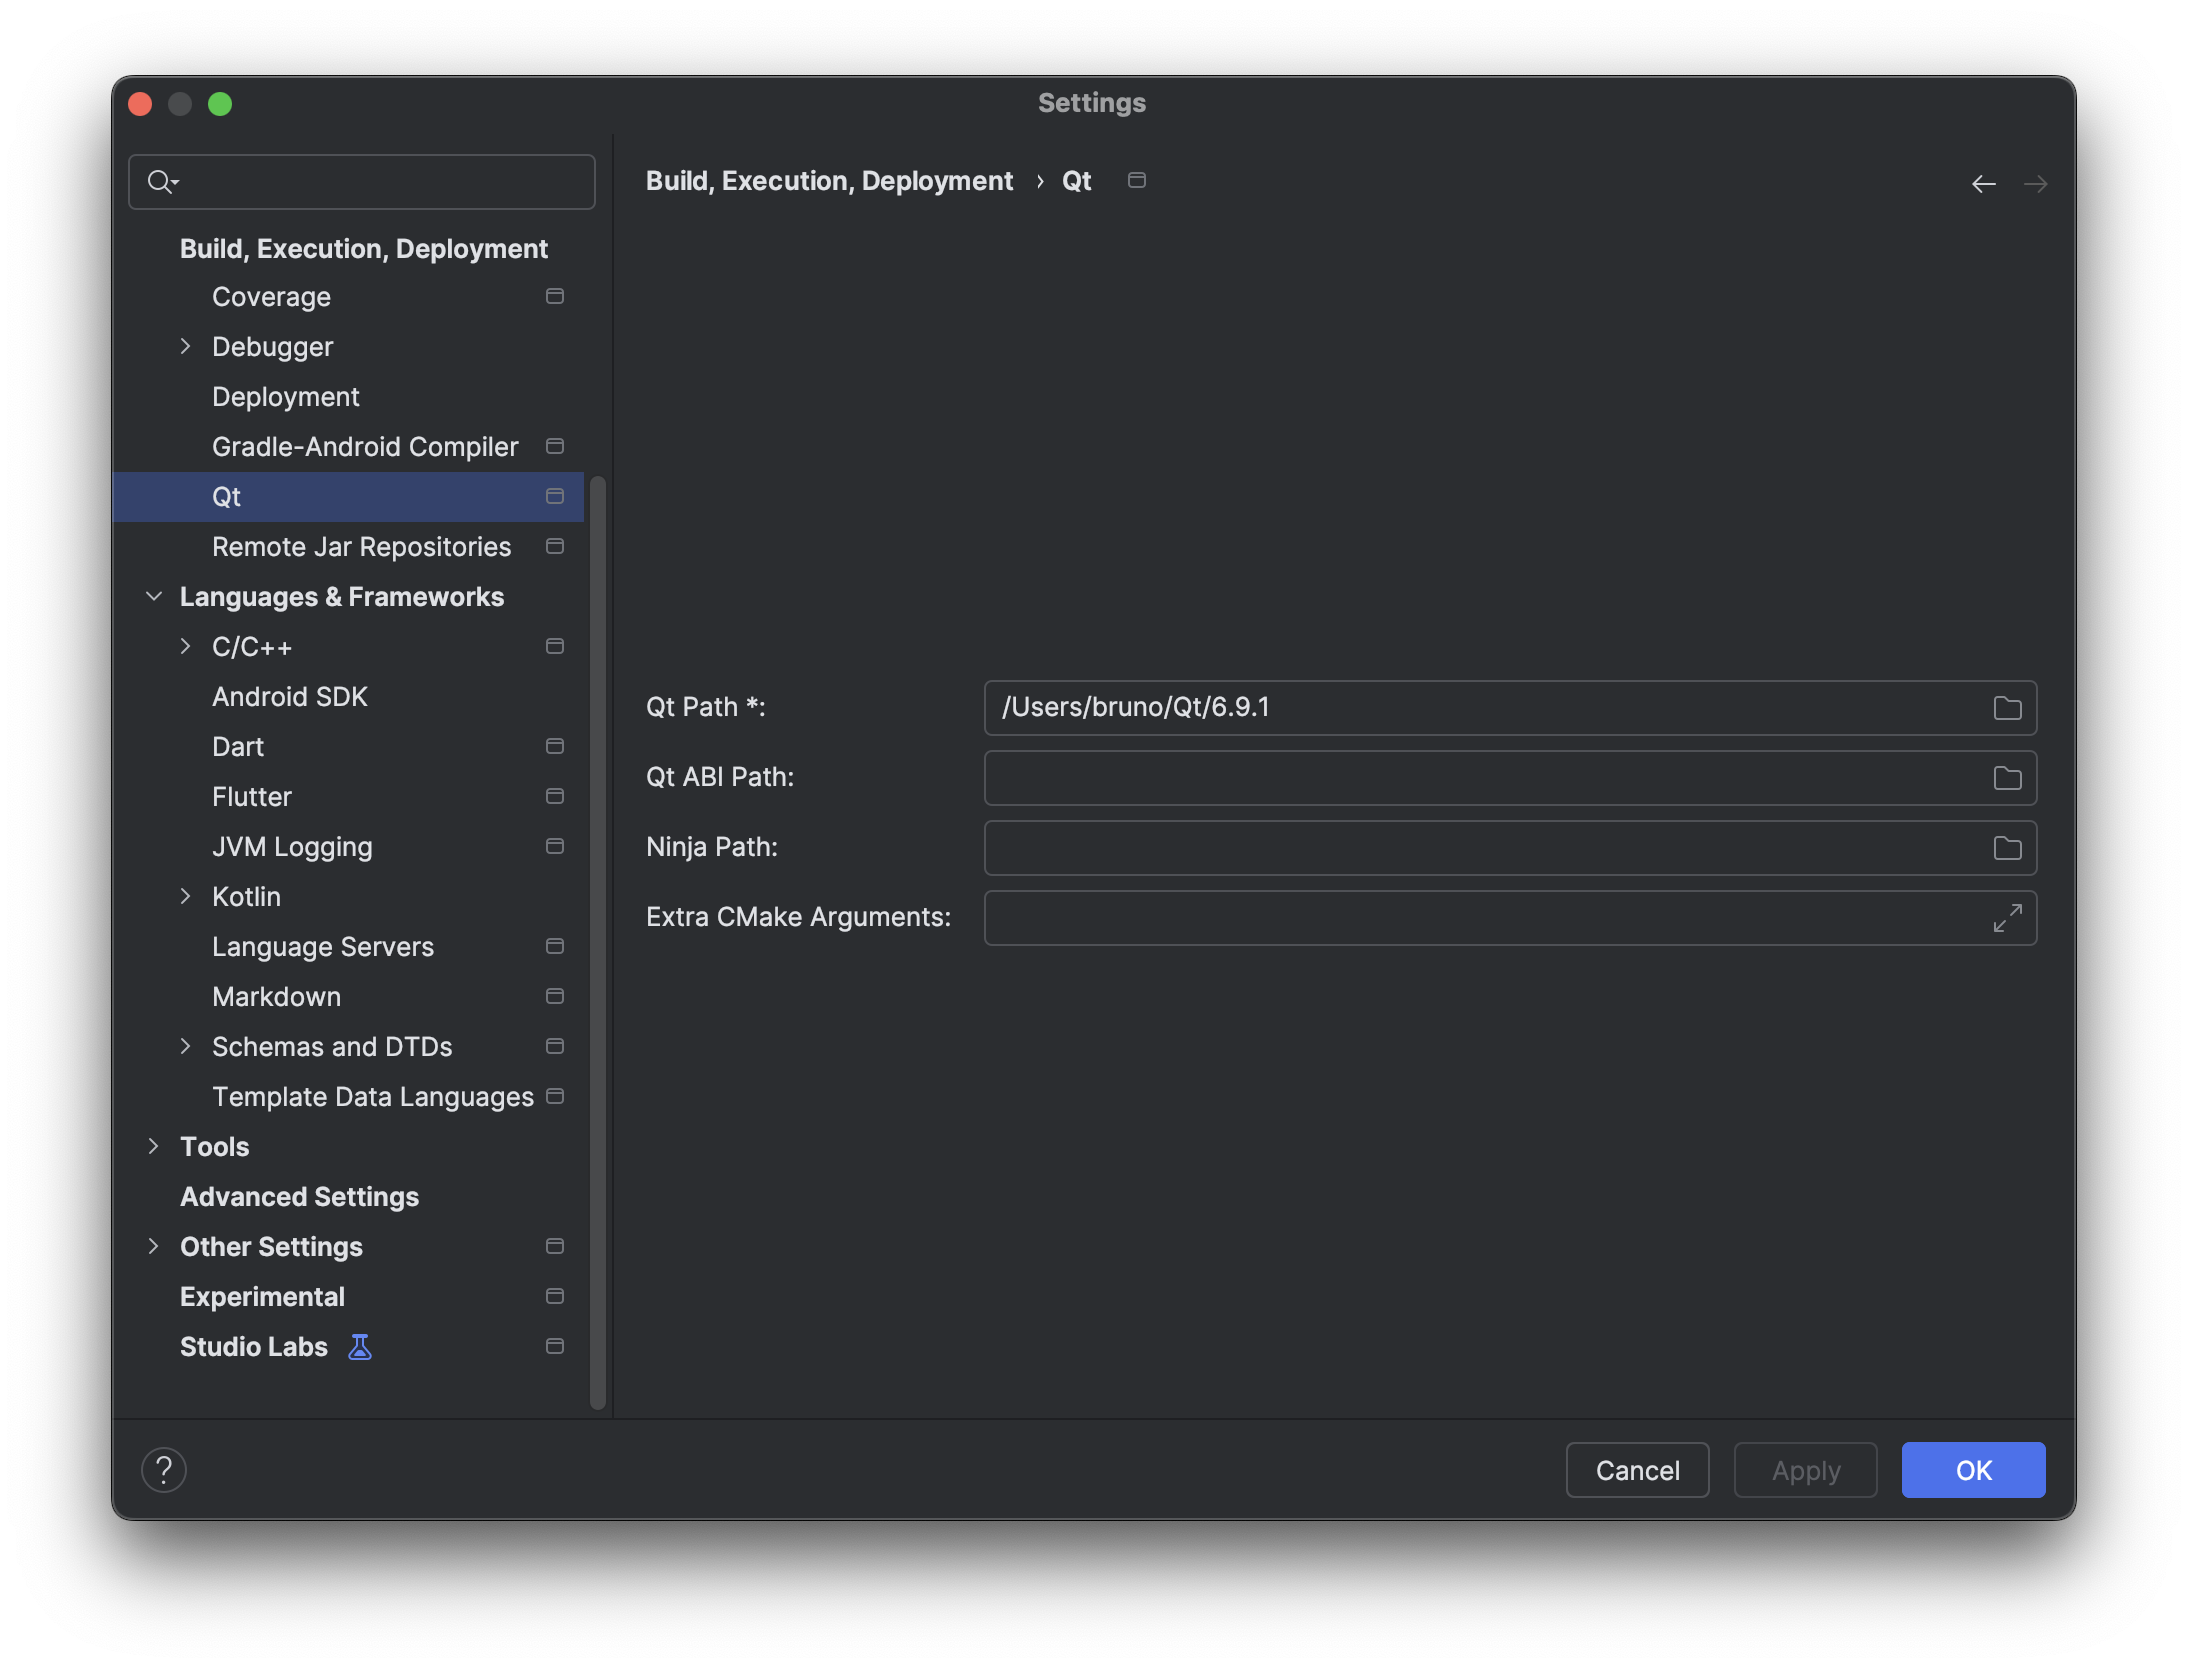
Task: Click the help question mark button
Action: pos(164,1470)
